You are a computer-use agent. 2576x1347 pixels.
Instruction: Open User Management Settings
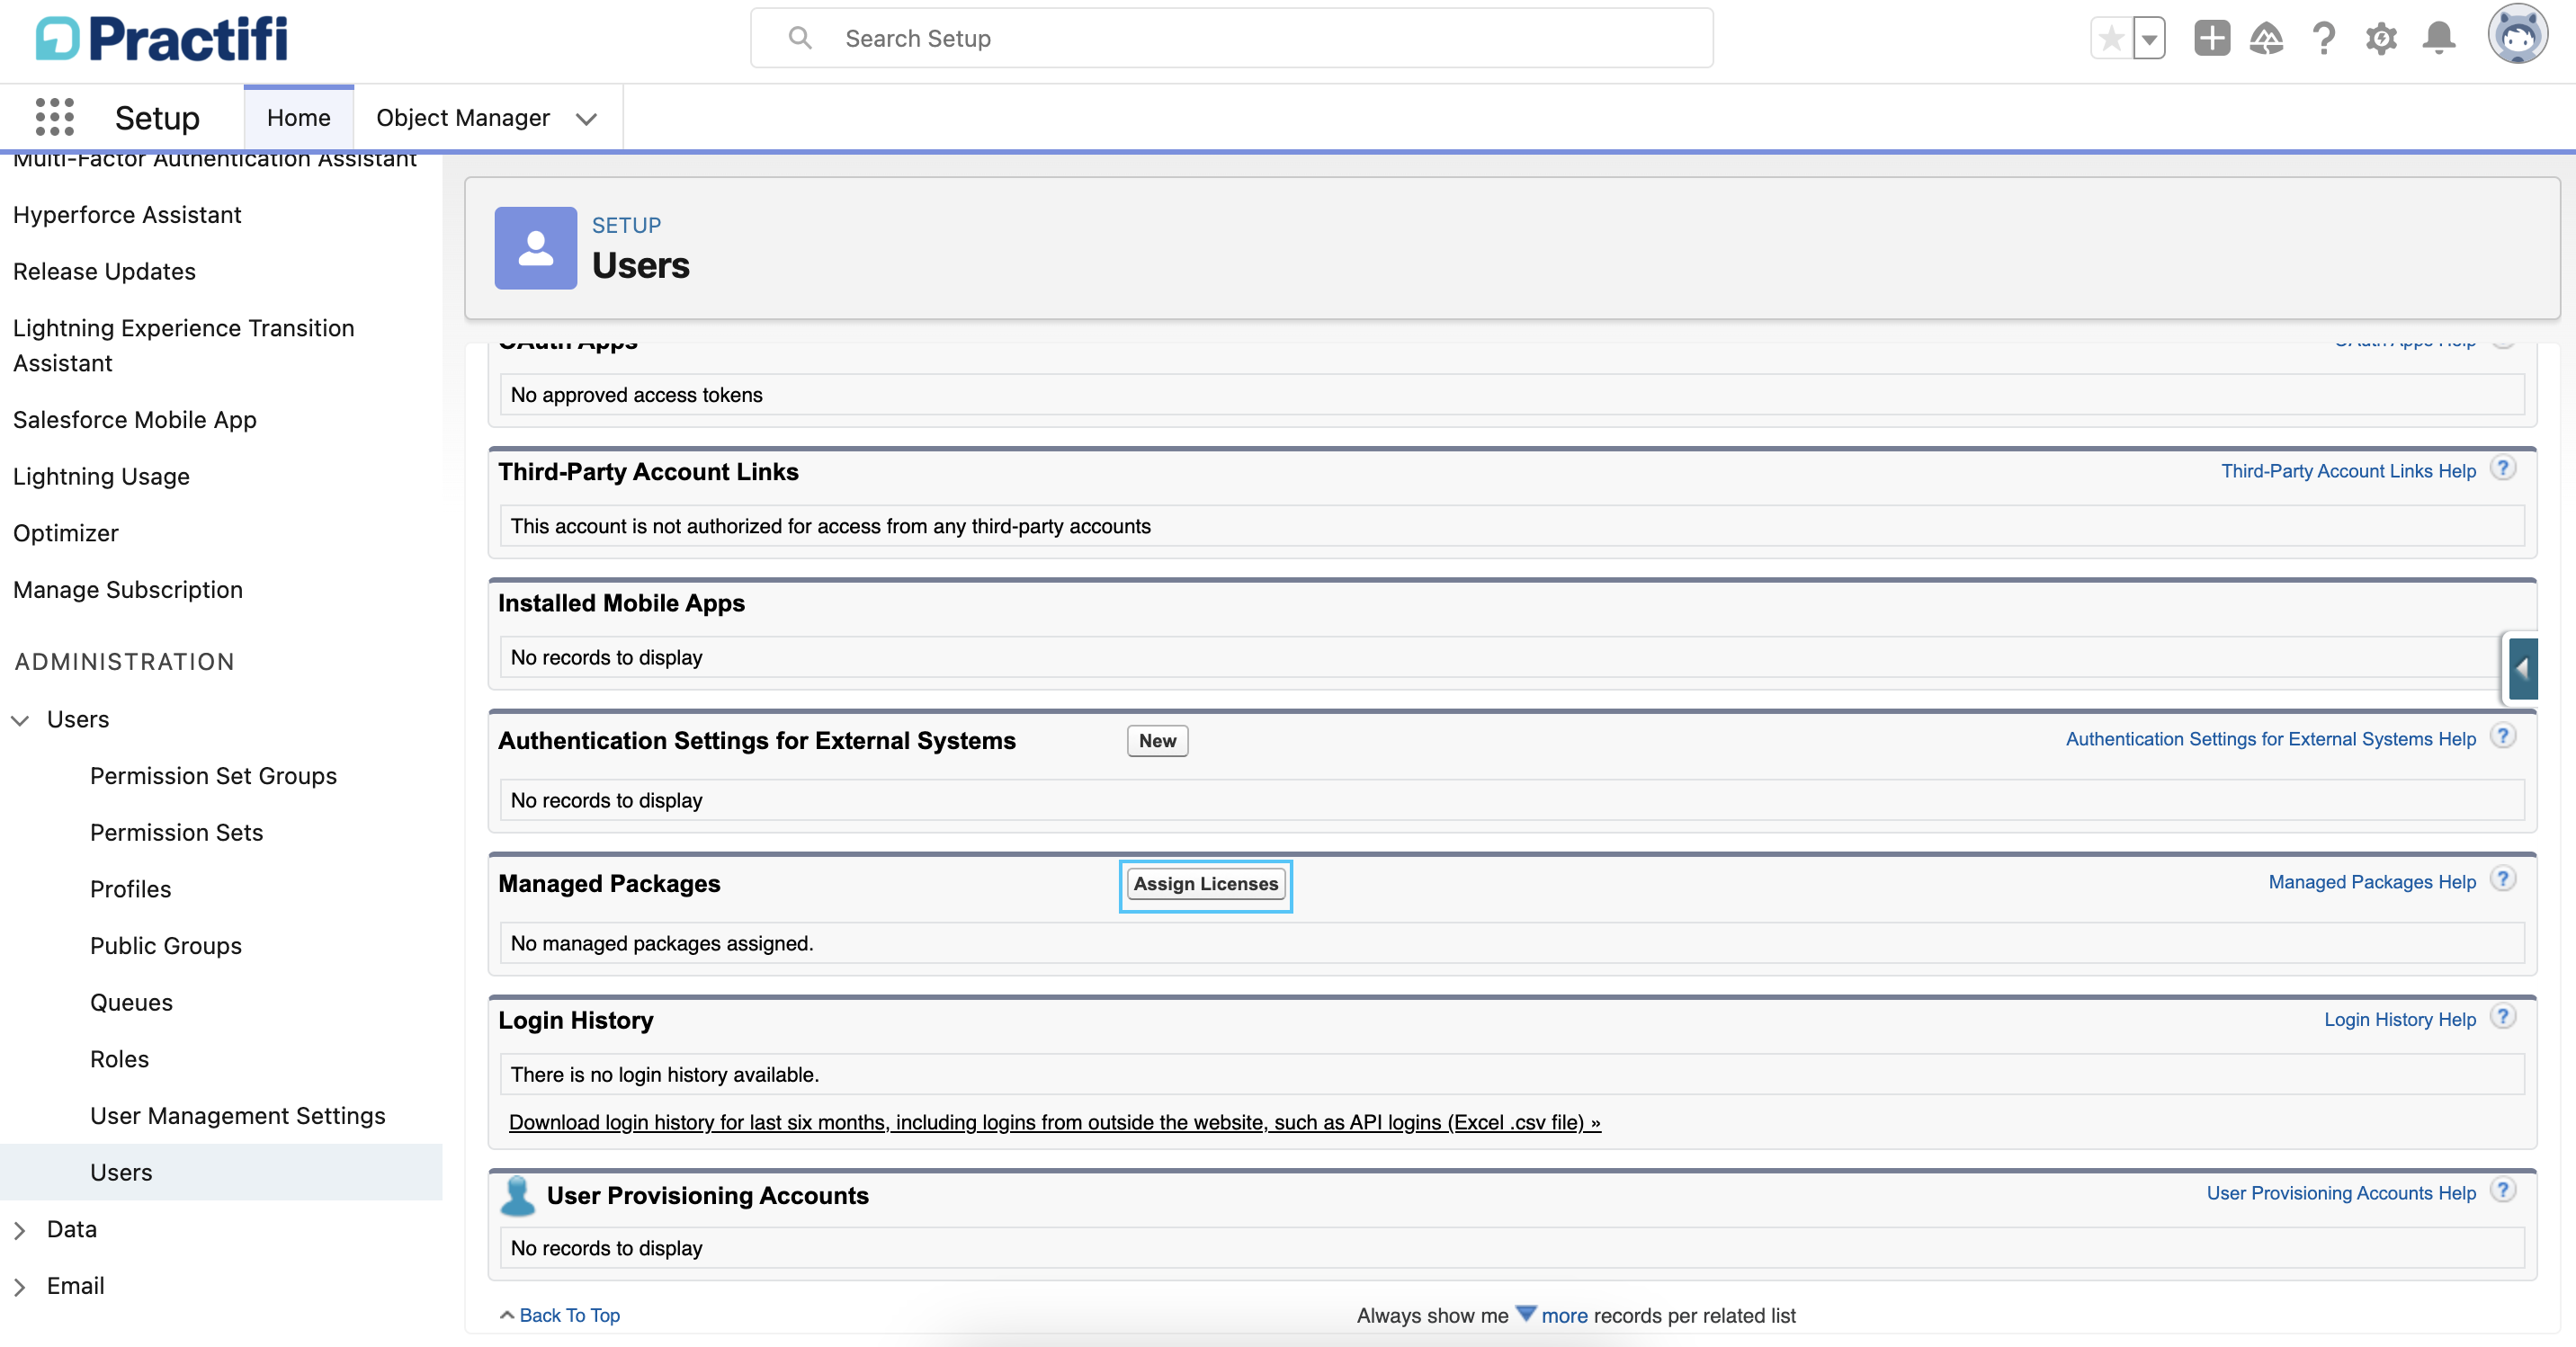point(237,1116)
